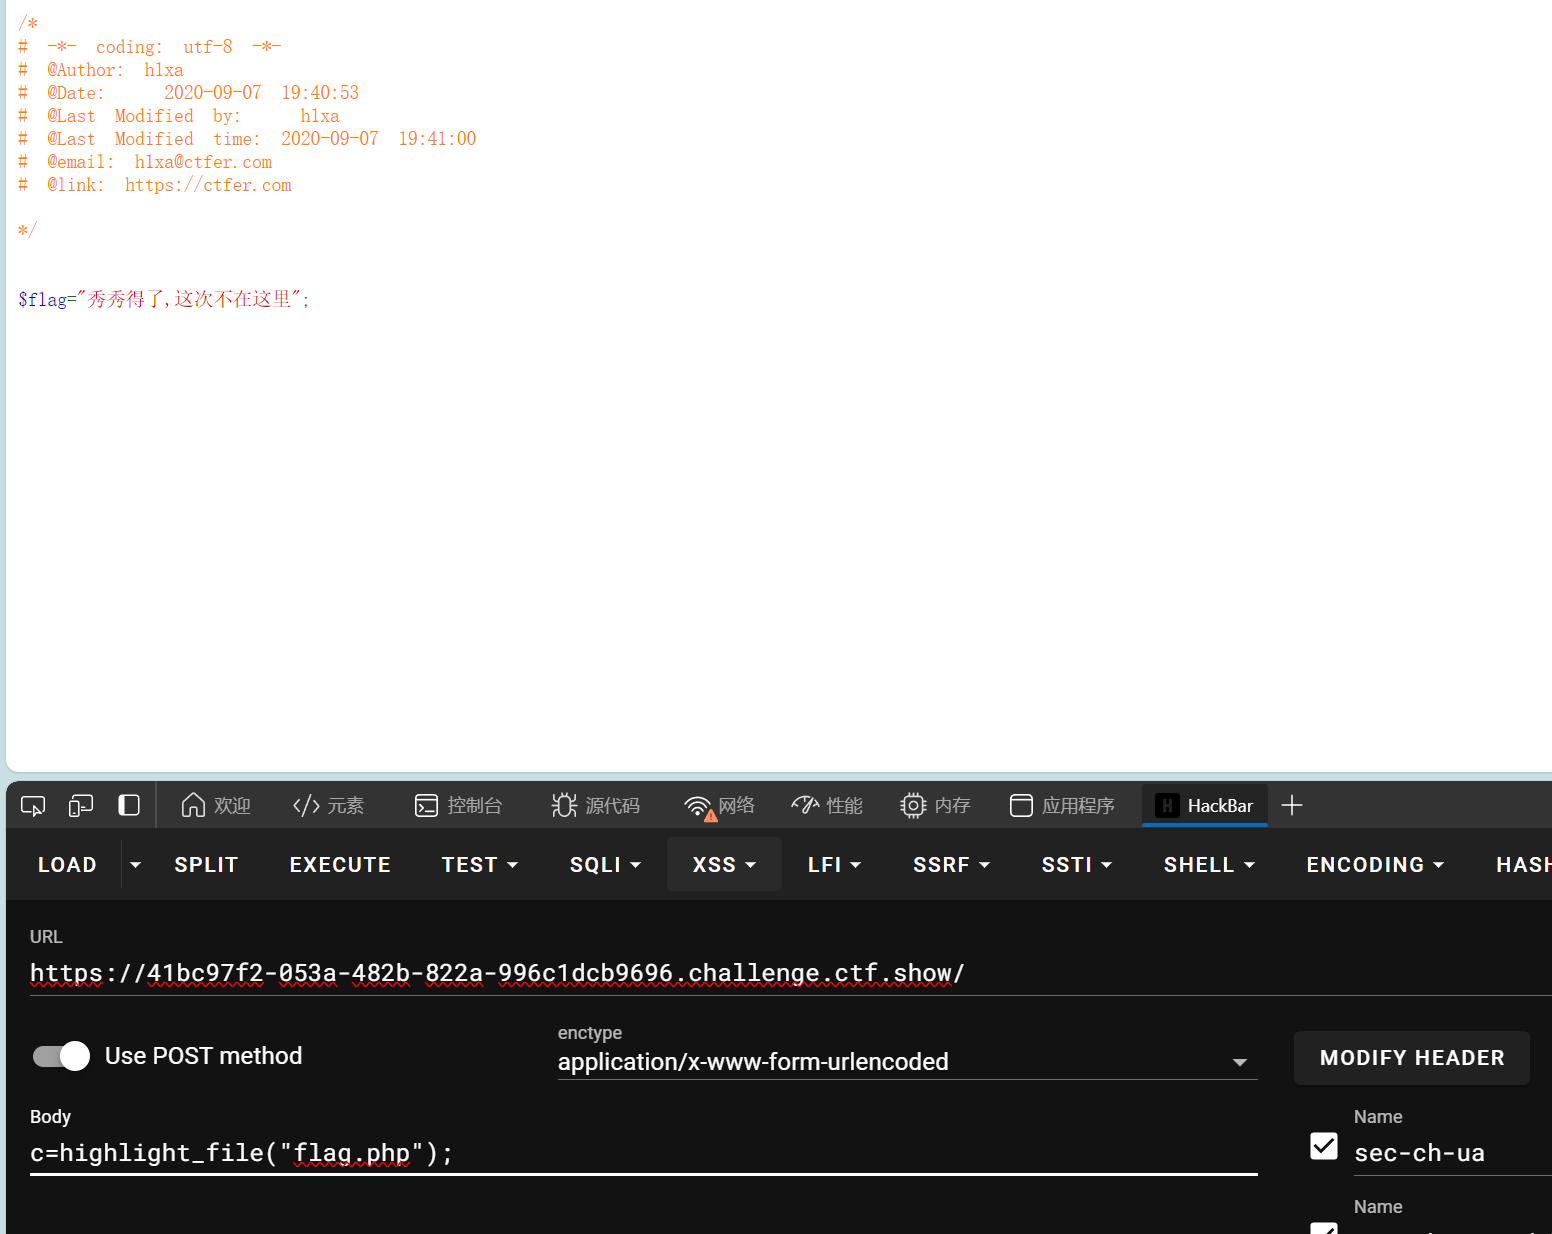Image resolution: width=1552 pixels, height=1234 pixels.
Task: Open the ENCODING menu
Action: (x=1374, y=865)
